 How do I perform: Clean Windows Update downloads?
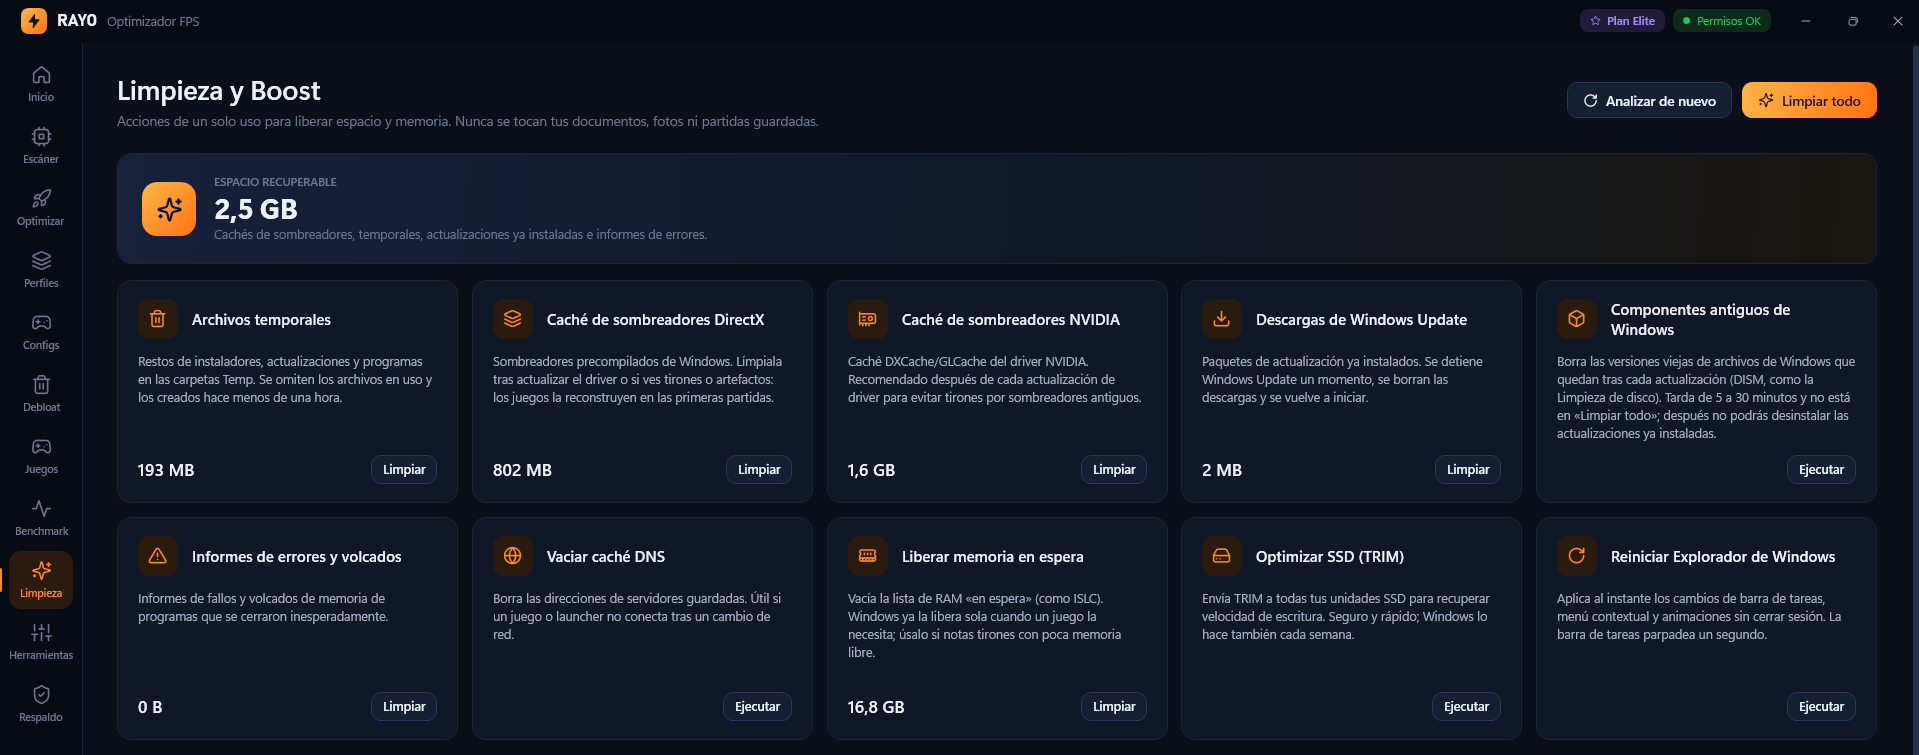(1468, 470)
